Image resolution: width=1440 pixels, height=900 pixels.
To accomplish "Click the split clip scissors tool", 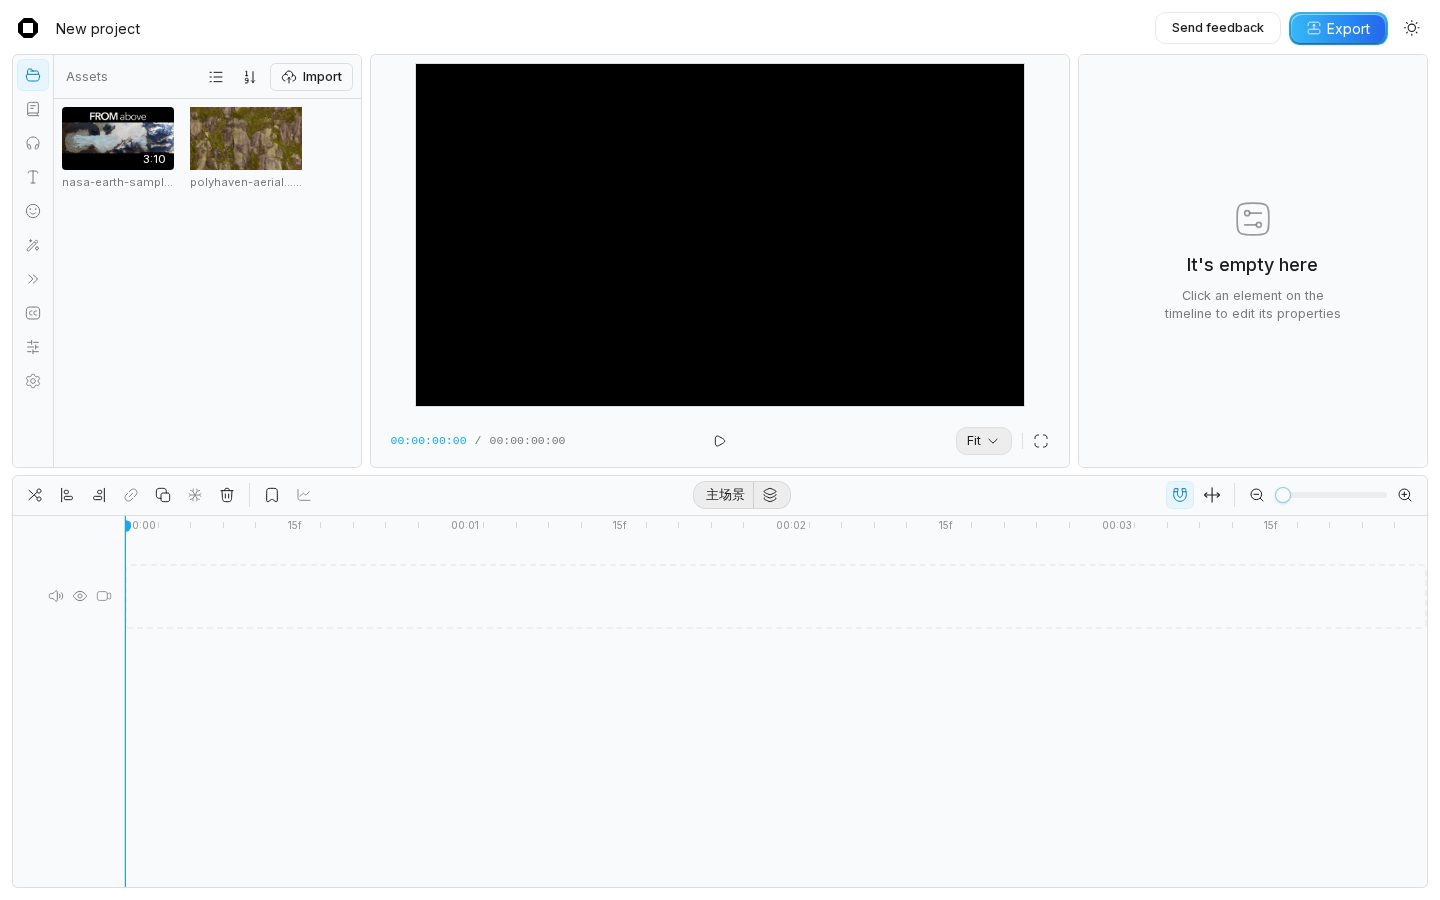I will click(35, 495).
